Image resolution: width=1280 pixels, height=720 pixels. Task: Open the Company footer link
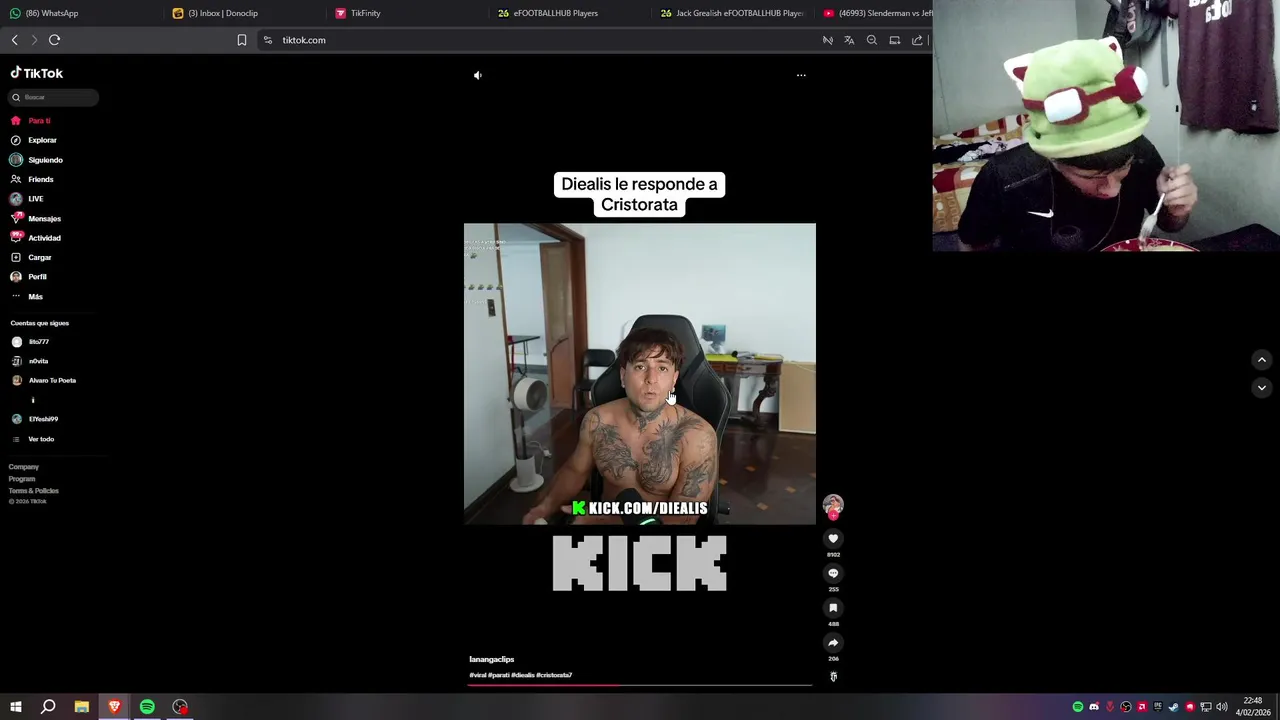(24, 467)
